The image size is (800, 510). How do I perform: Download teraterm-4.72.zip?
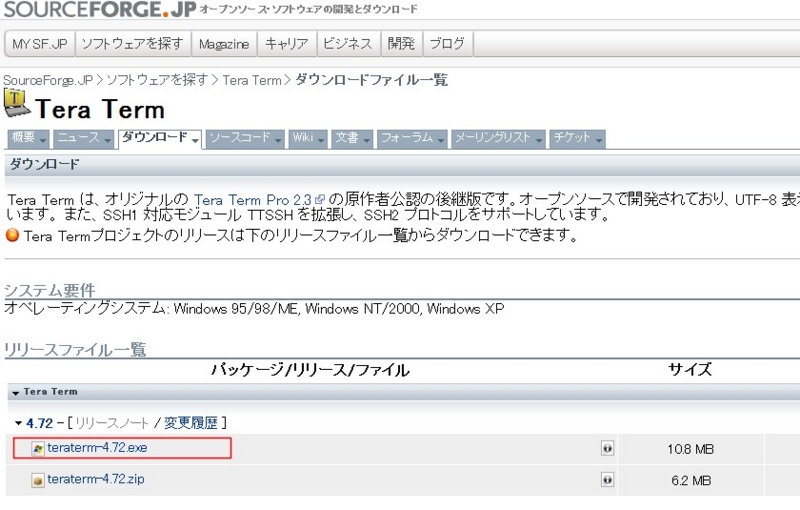(x=96, y=479)
